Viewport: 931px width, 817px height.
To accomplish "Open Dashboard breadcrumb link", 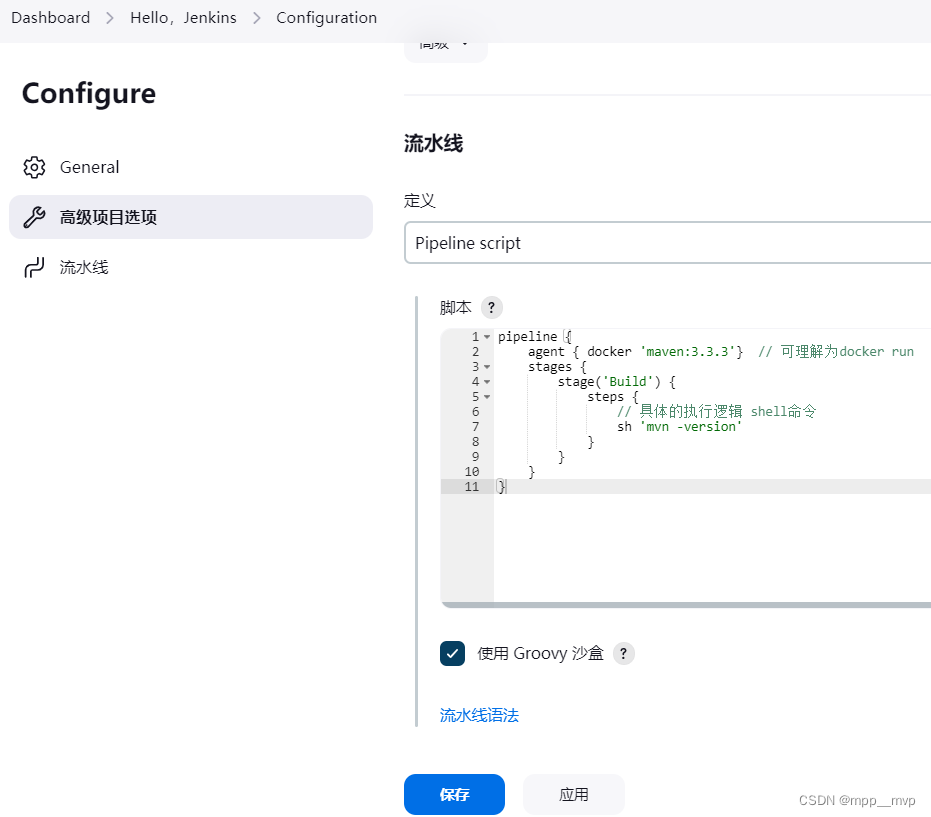I will [x=50, y=18].
